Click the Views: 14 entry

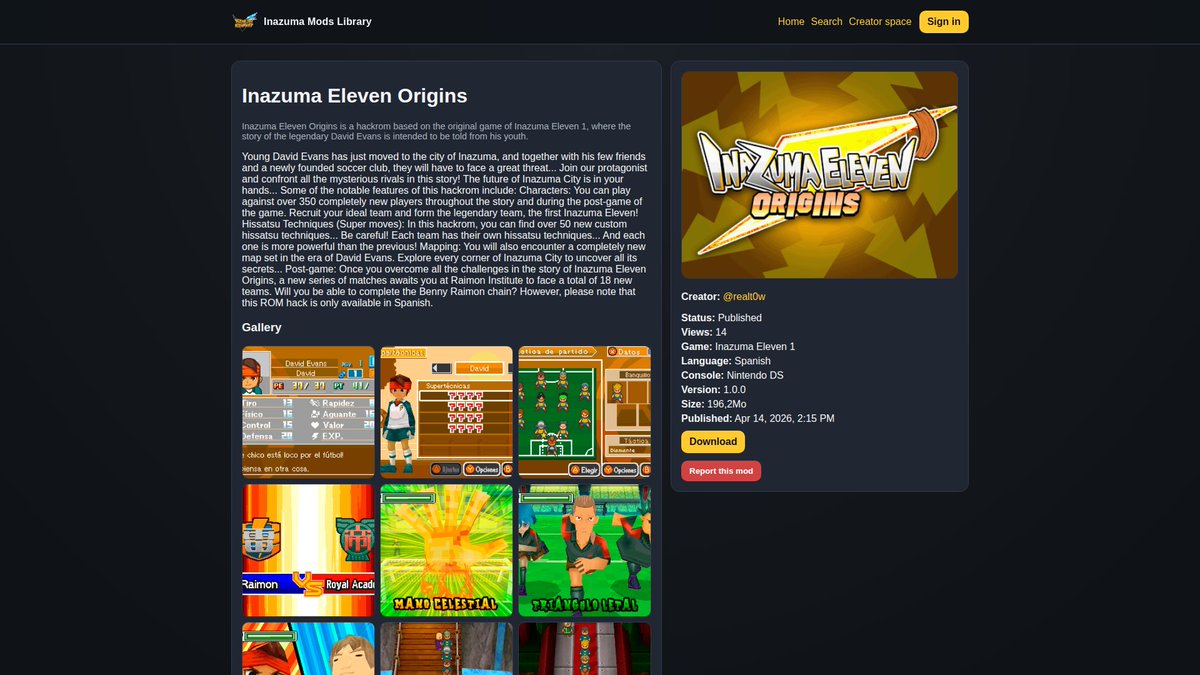704,332
